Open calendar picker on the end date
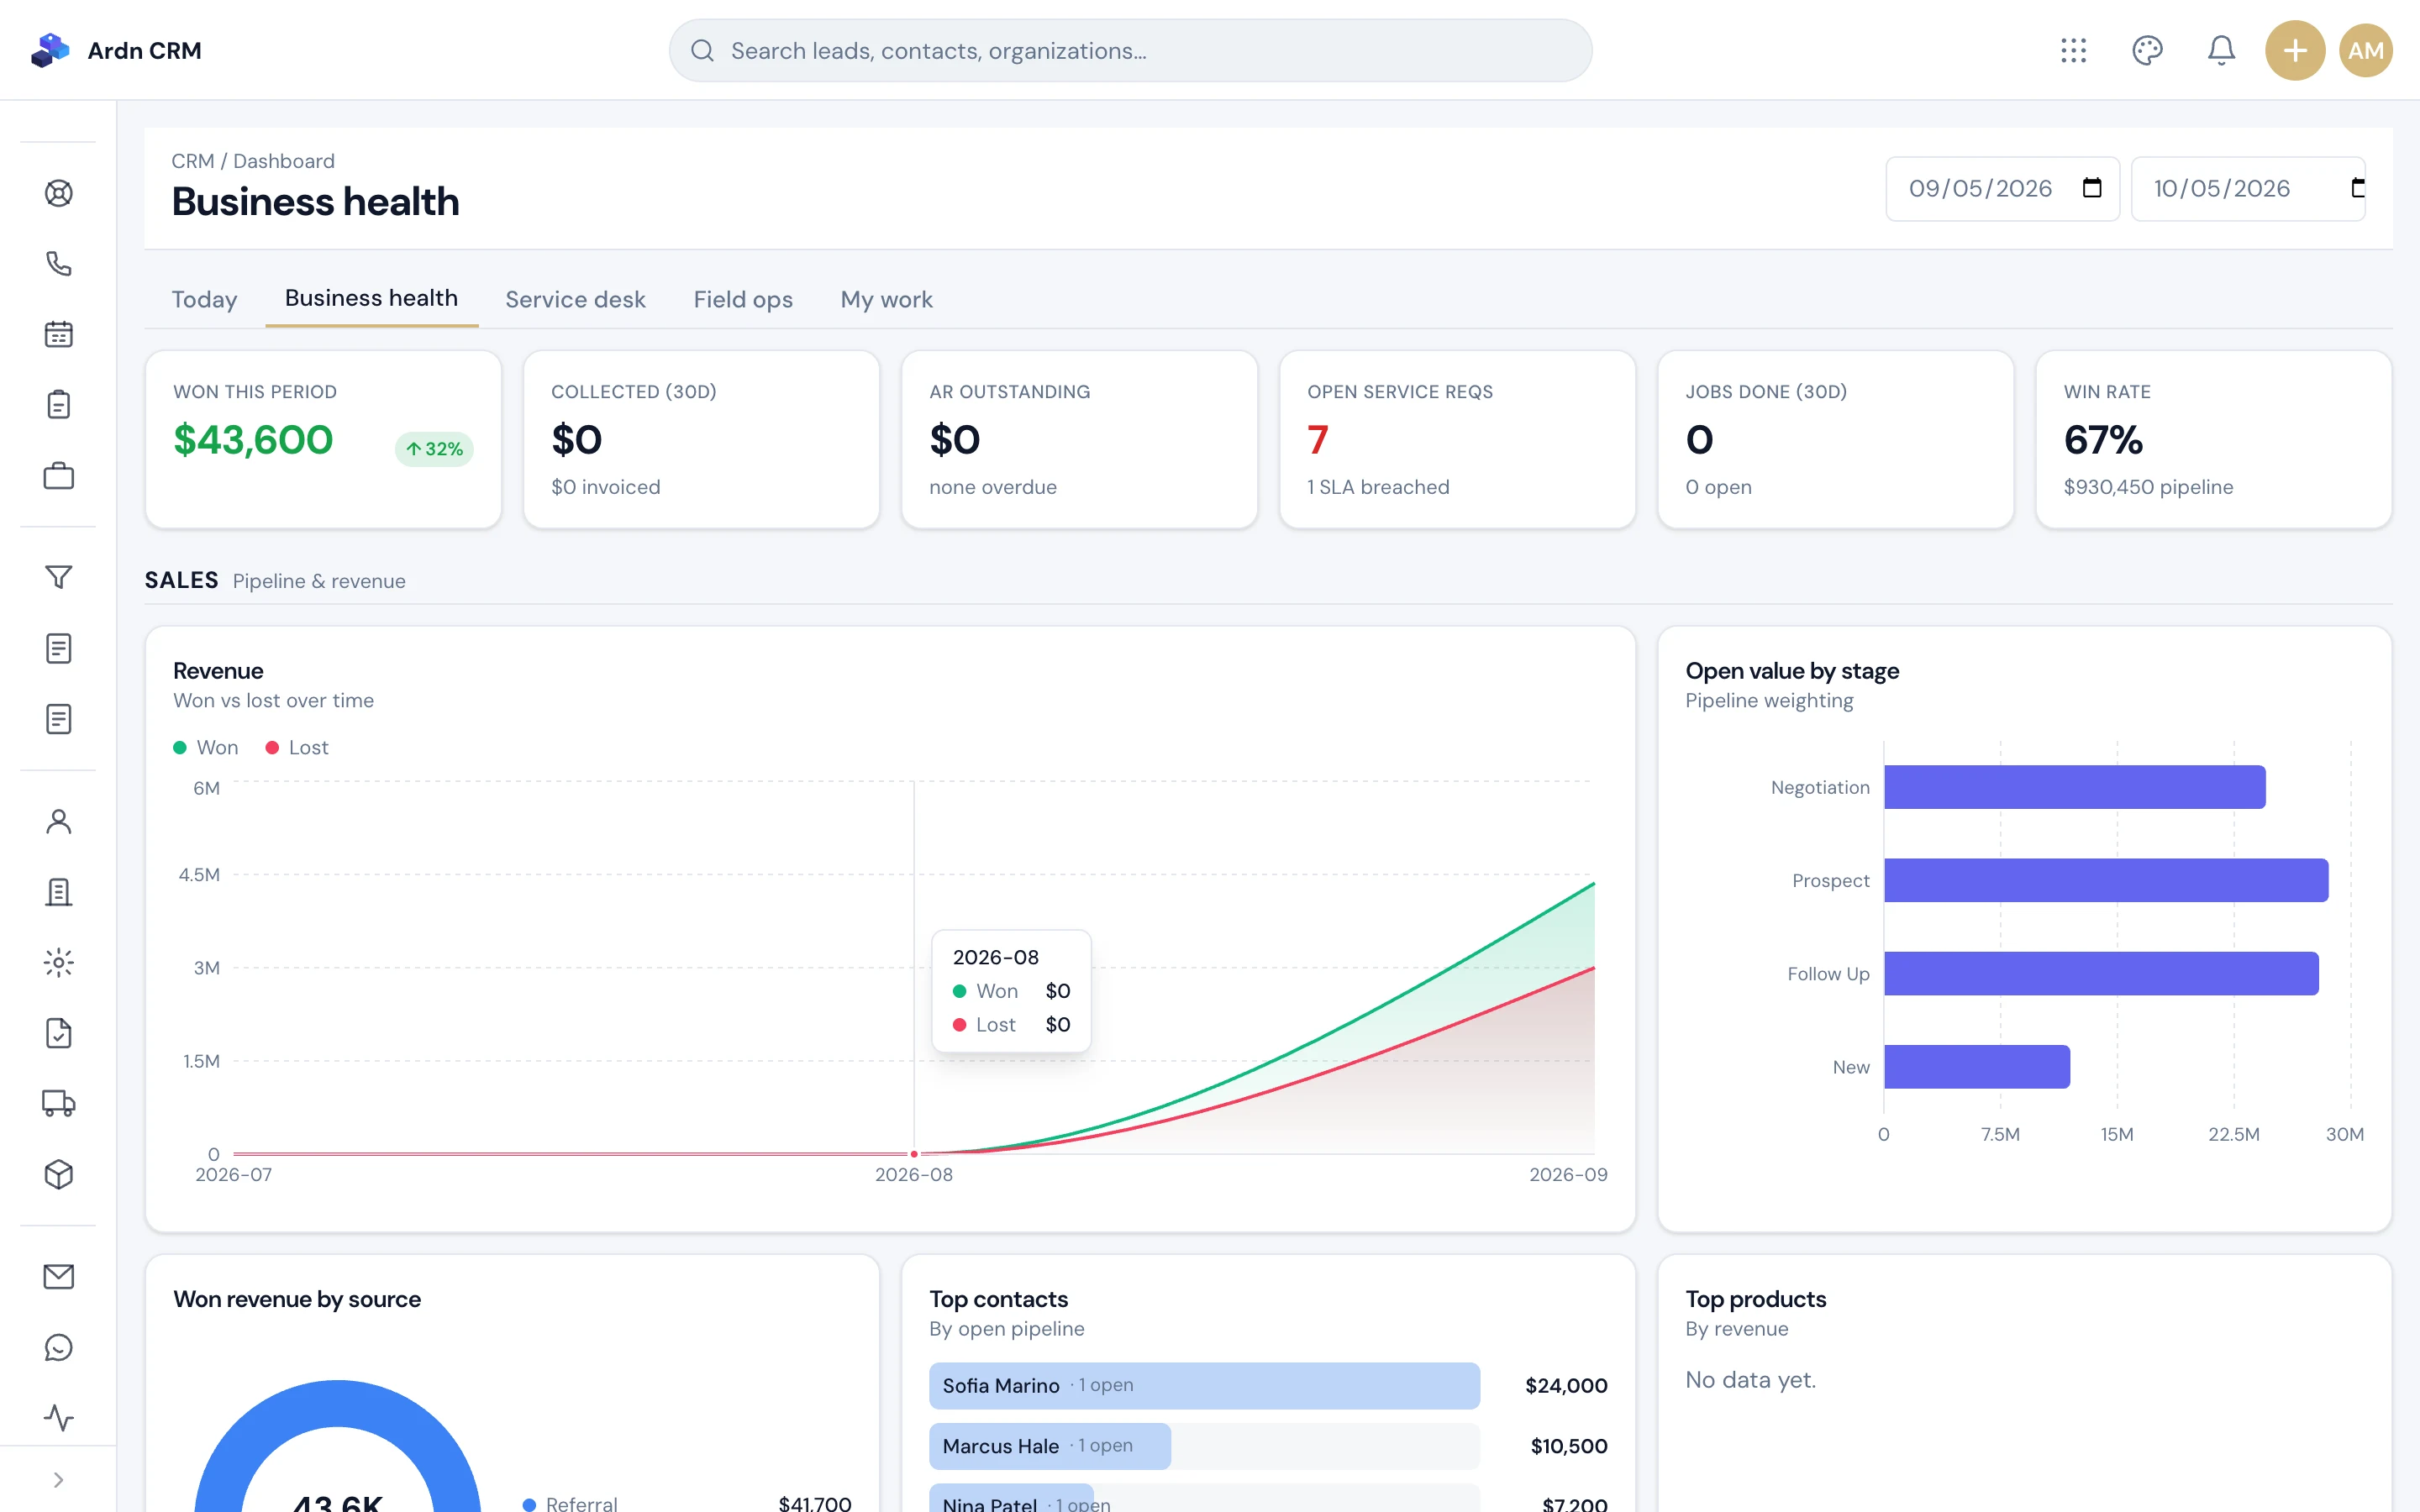The width and height of the screenshot is (2420, 1512). coord(2357,188)
